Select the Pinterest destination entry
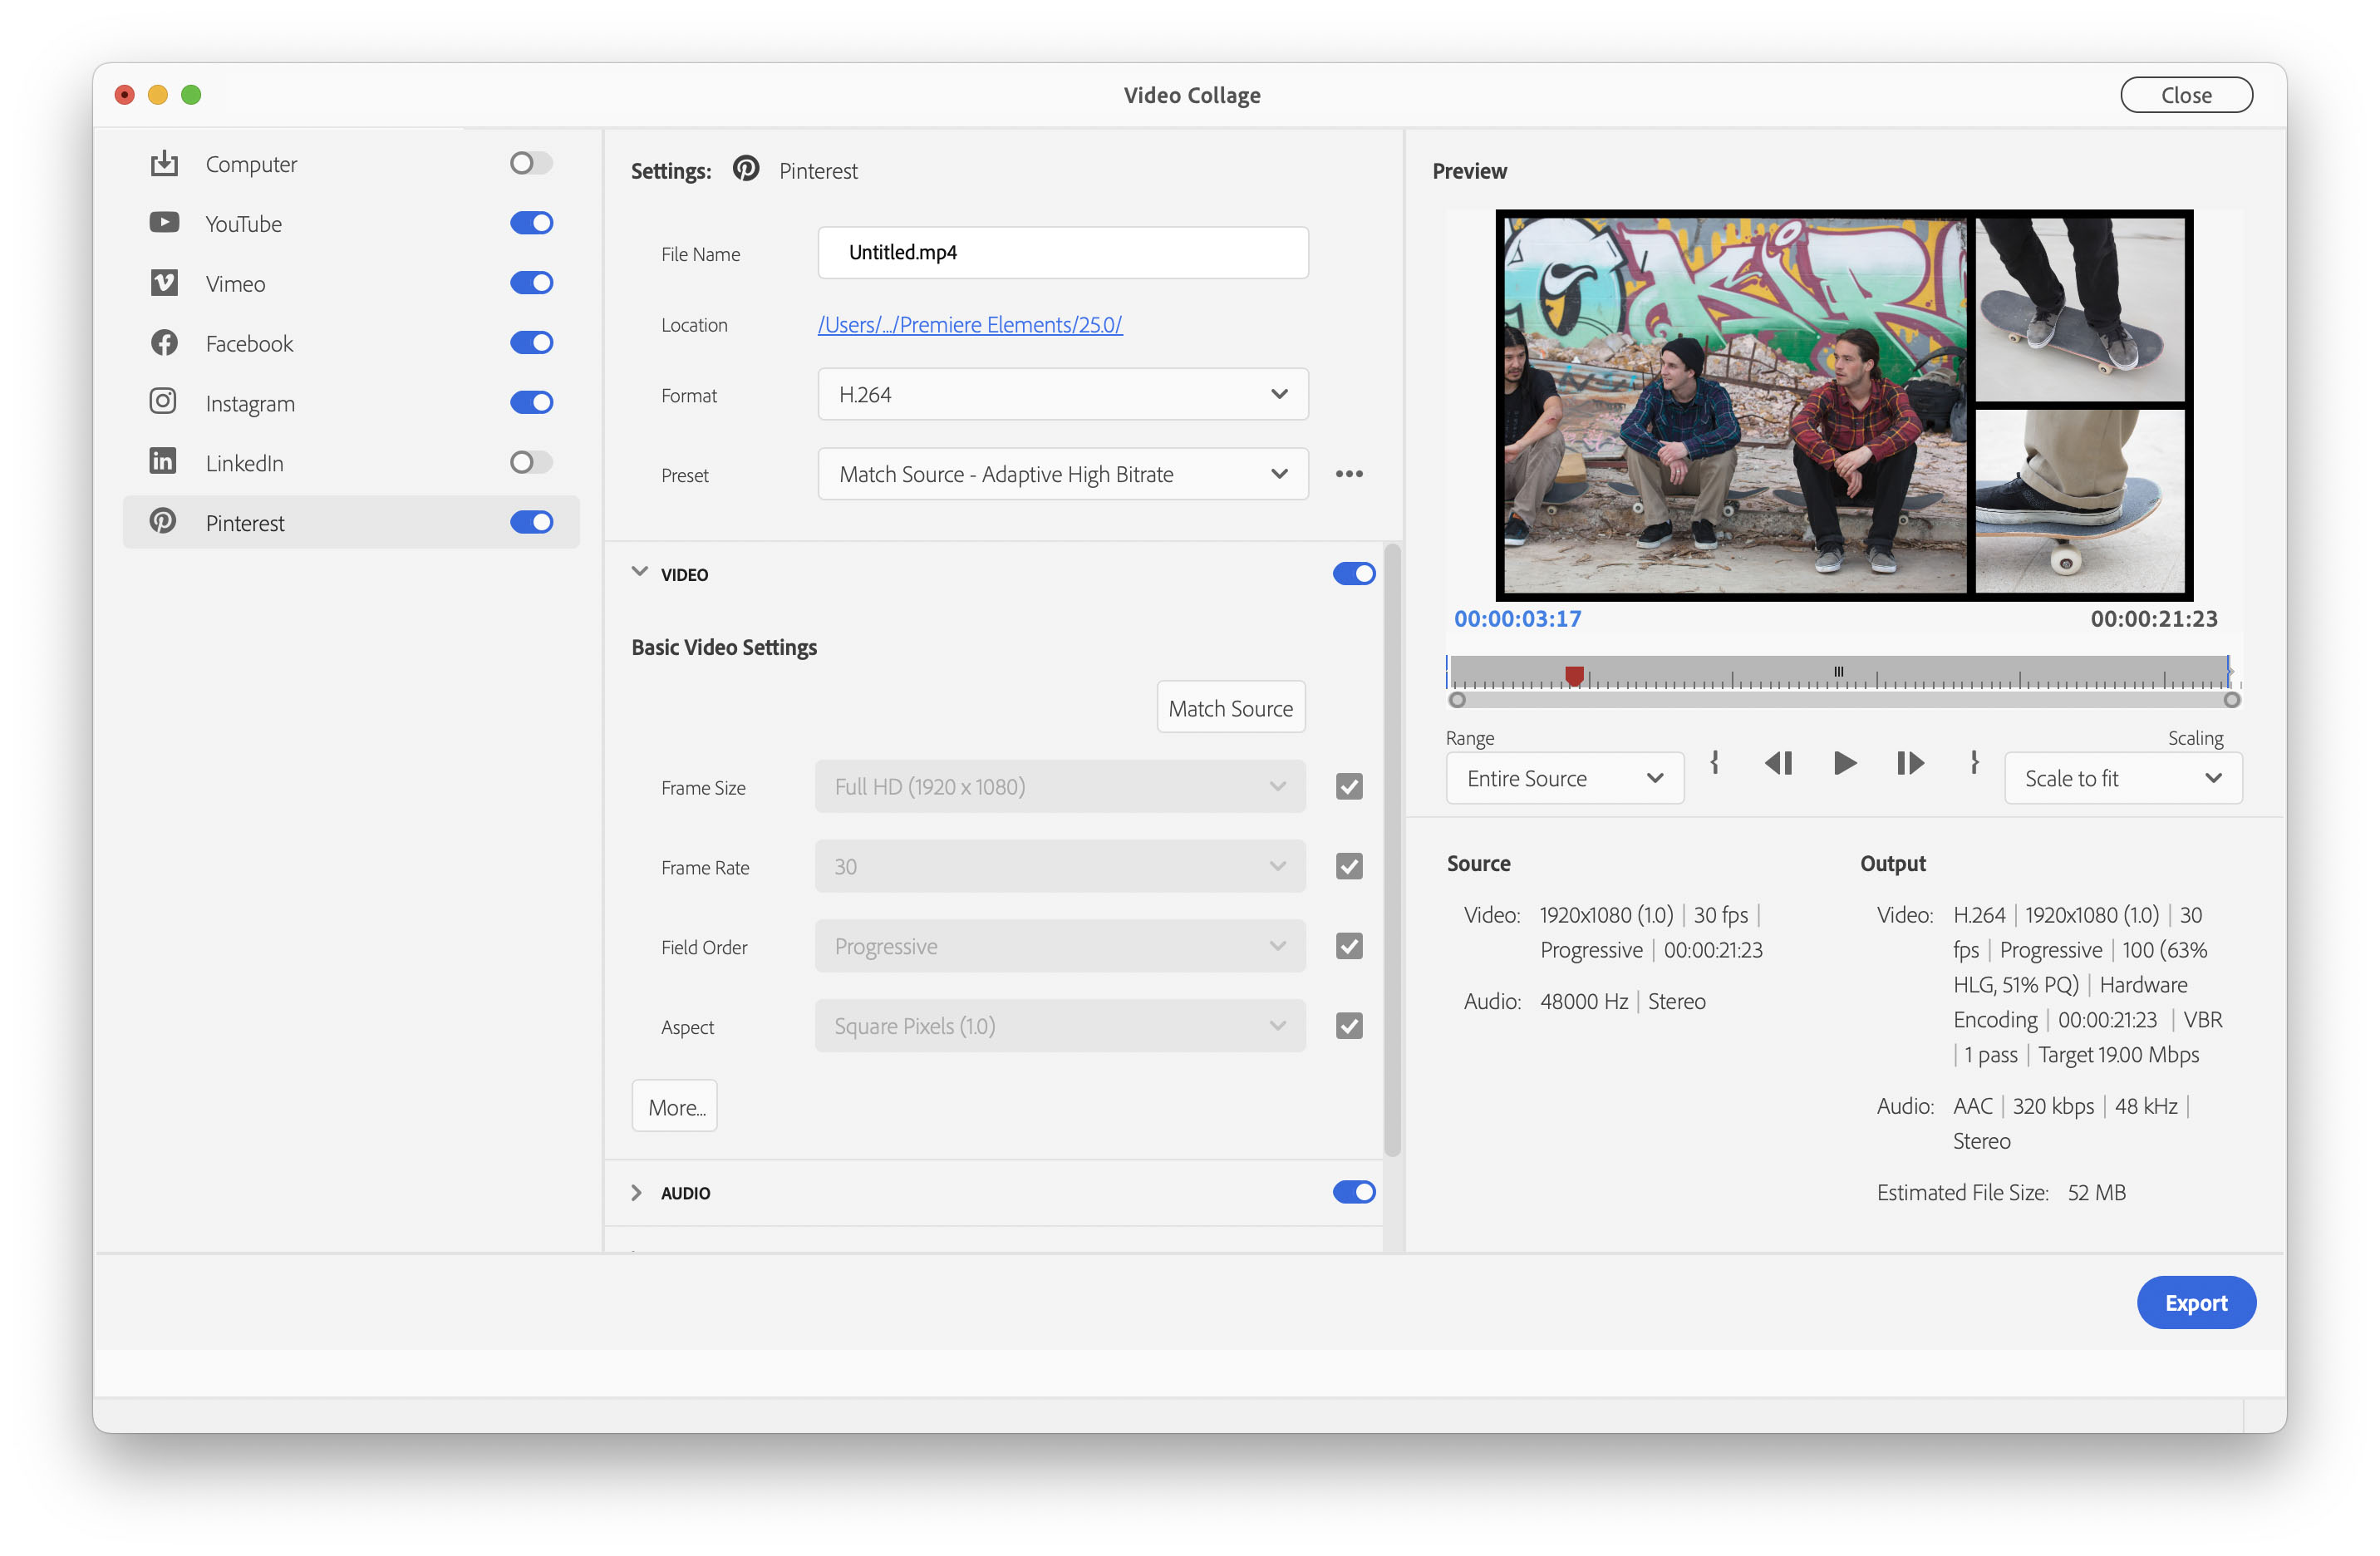Viewport: 2380px width, 1556px height. [245, 521]
